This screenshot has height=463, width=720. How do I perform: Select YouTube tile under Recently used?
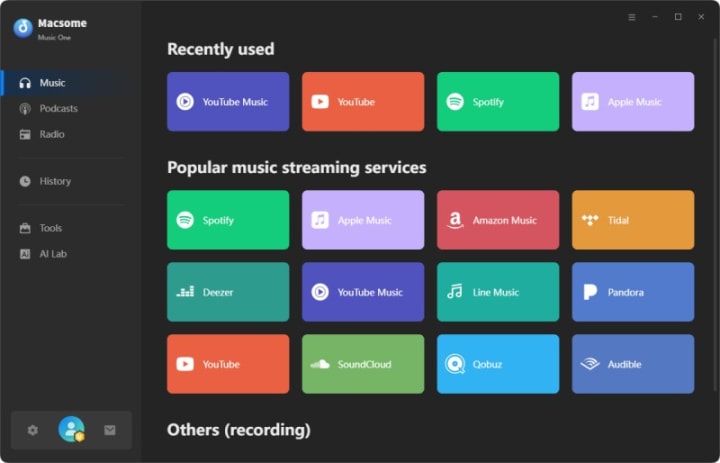(x=363, y=102)
